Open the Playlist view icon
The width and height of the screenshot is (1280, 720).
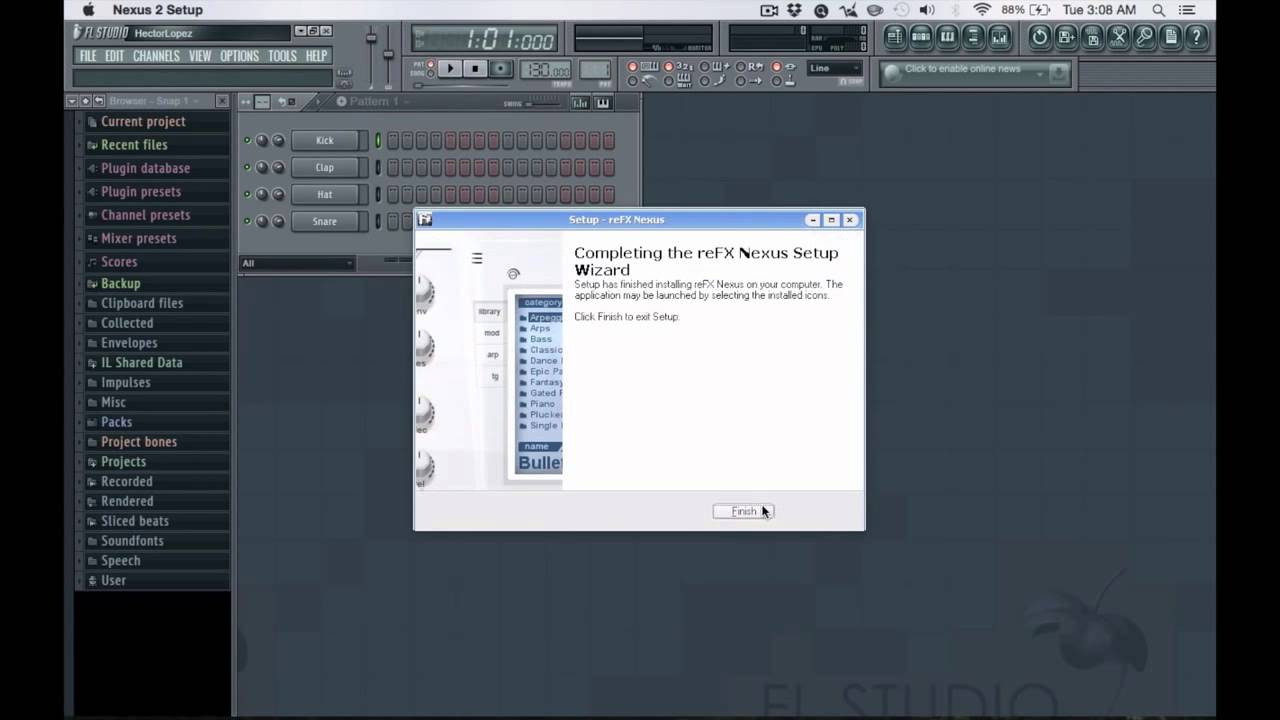[895, 37]
